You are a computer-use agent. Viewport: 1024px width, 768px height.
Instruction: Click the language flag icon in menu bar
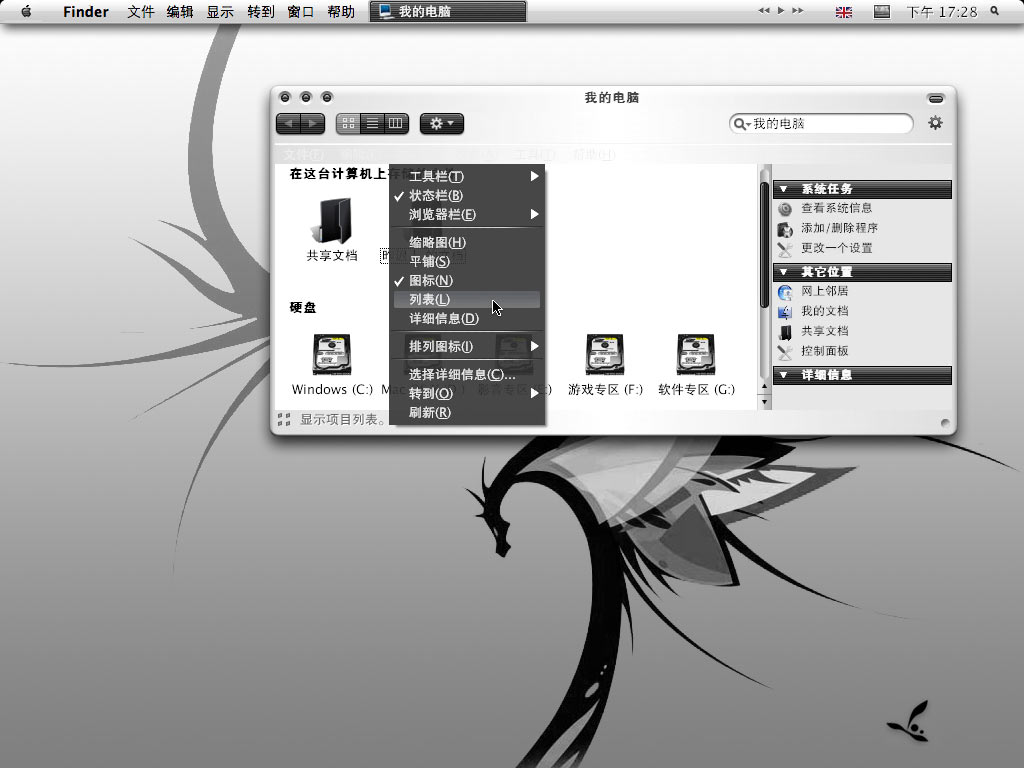pos(844,12)
